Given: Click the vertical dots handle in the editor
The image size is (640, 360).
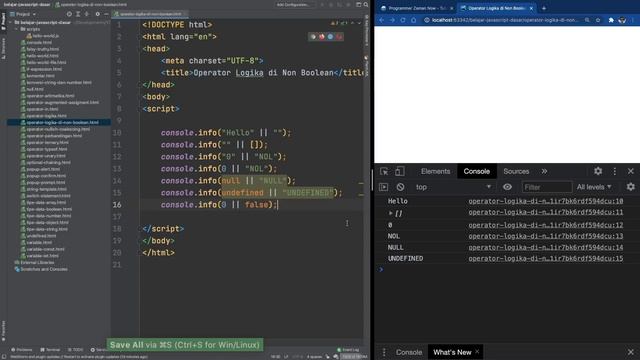Looking at the screenshot, I should (x=347, y=223).
